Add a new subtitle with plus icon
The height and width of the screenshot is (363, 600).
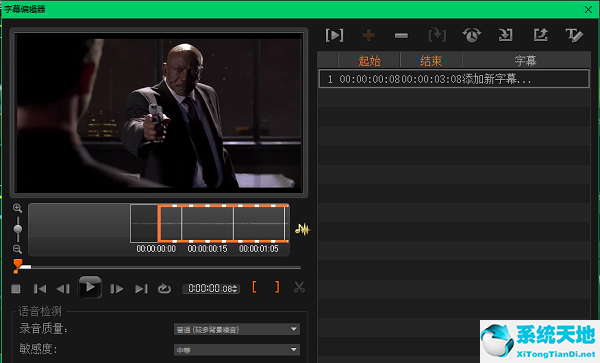tap(368, 36)
